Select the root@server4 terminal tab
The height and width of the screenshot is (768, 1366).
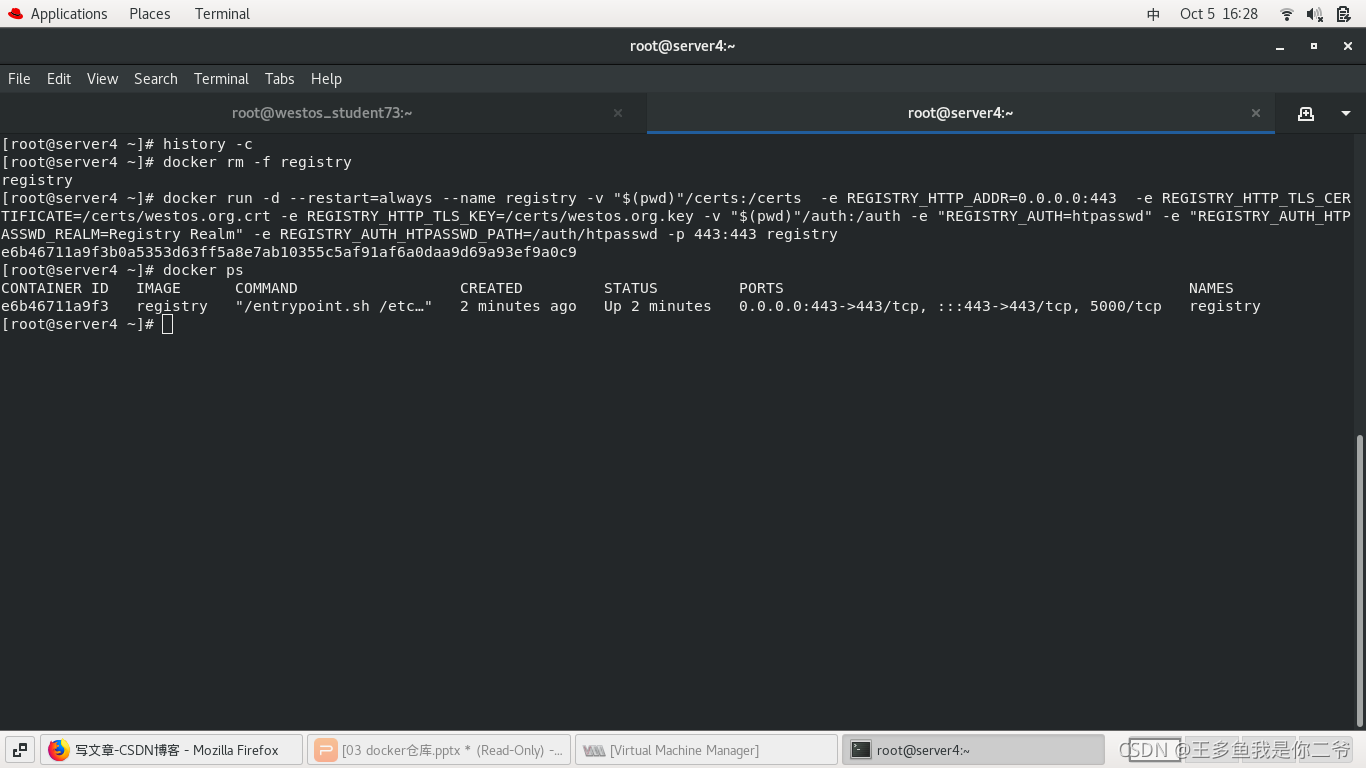[960, 113]
